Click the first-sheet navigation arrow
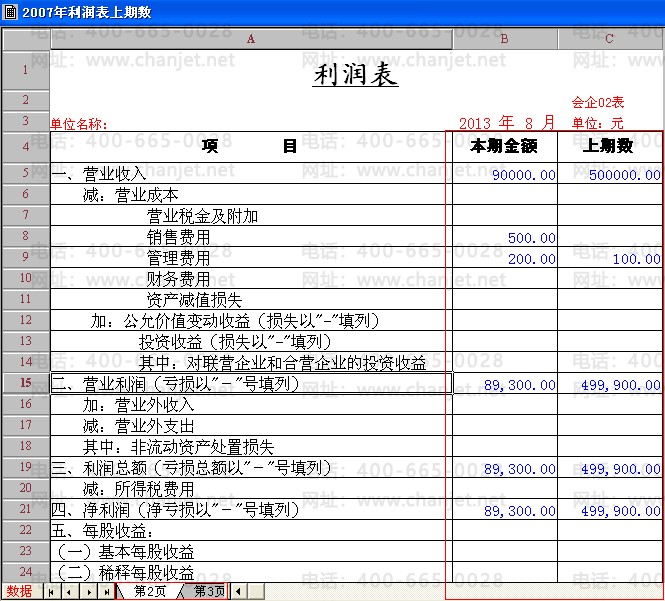 click(x=51, y=592)
